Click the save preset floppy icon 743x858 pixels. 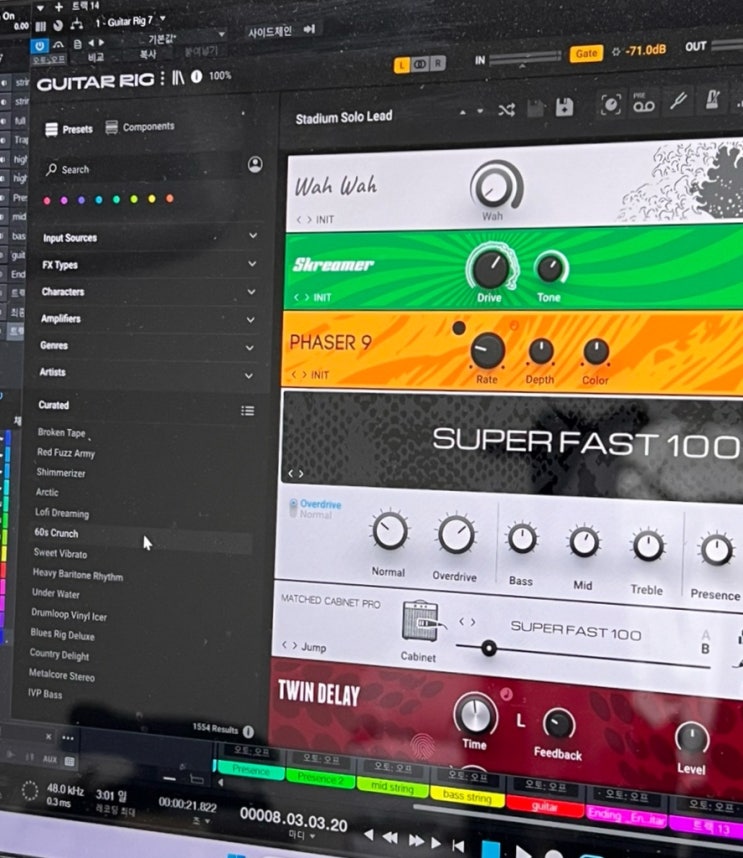pyautogui.click(x=565, y=107)
